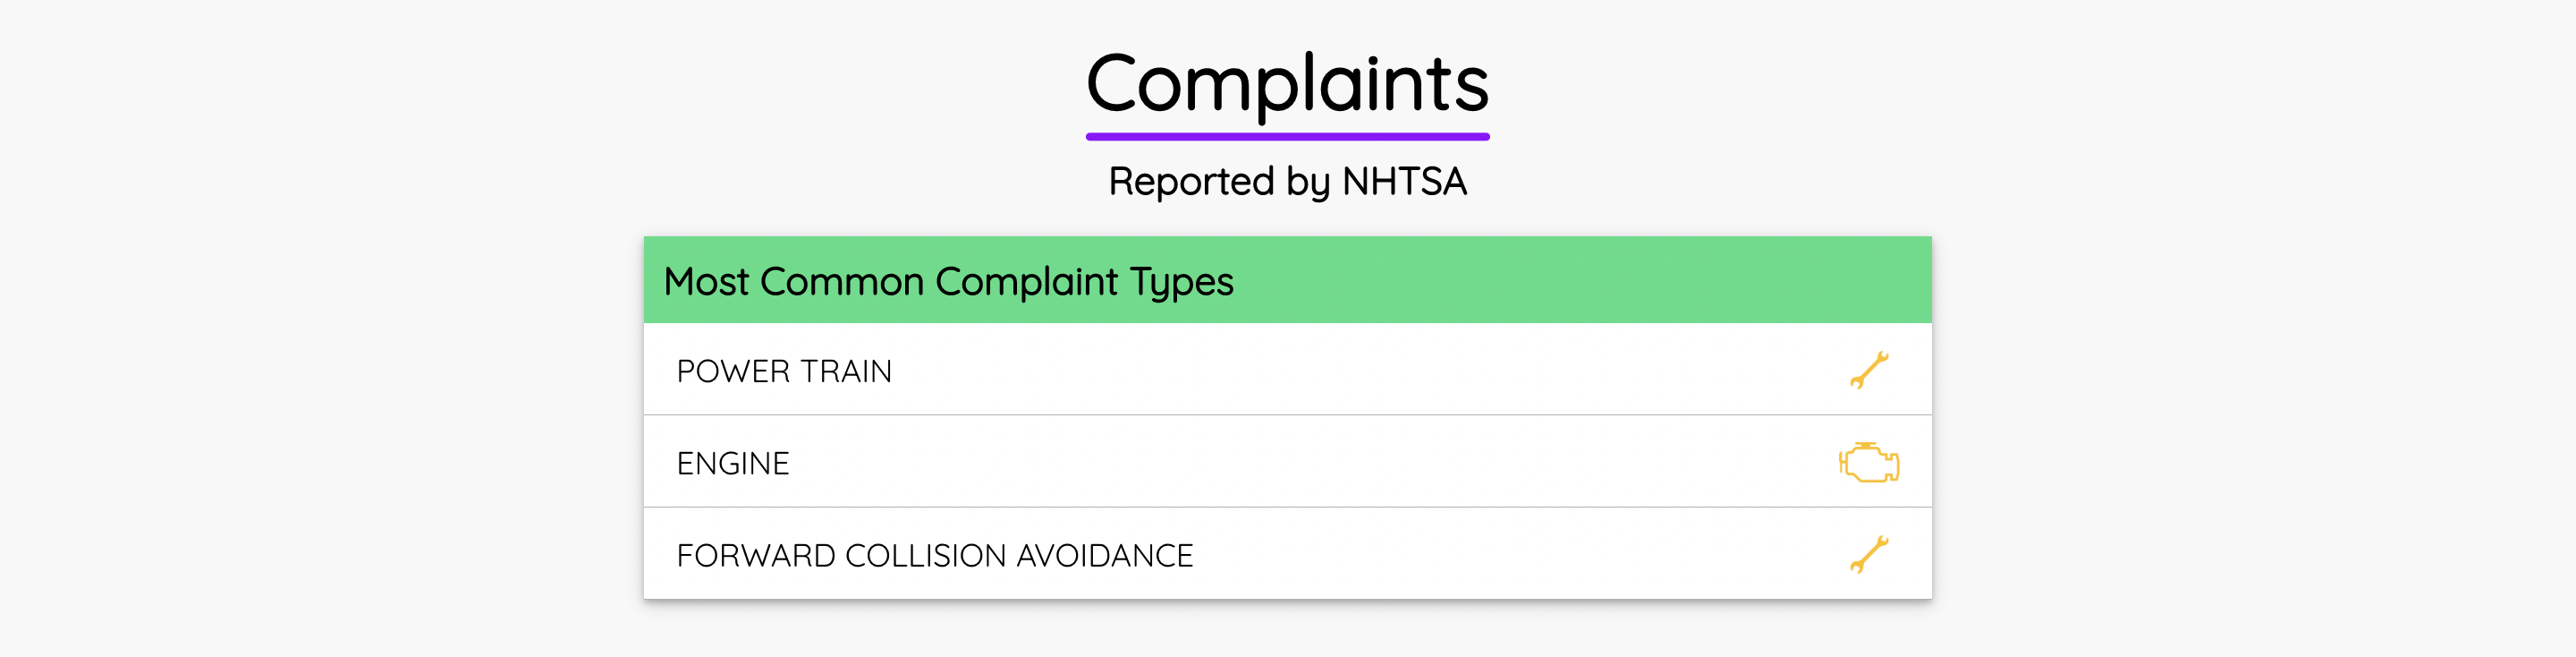The height and width of the screenshot is (657, 2576).
Task: Click the Complaints page heading
Action: 1288,84
